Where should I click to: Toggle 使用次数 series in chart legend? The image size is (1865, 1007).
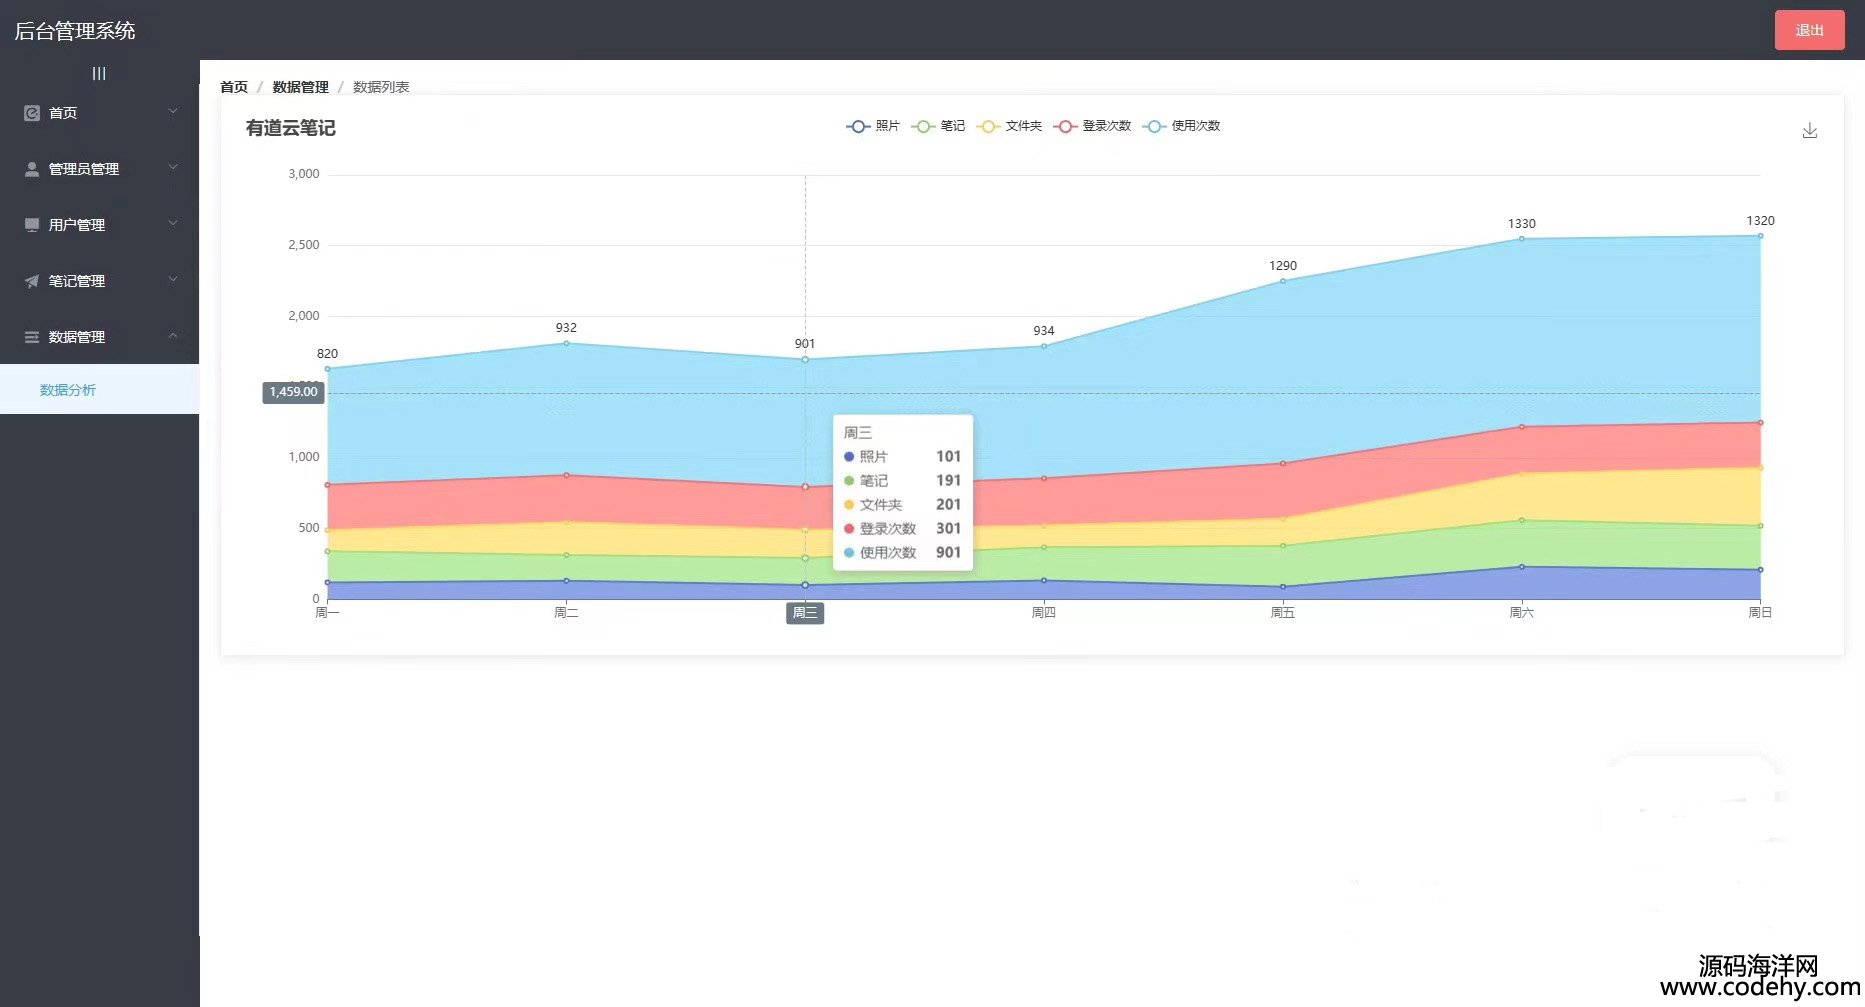click(x=1181, y=126)
